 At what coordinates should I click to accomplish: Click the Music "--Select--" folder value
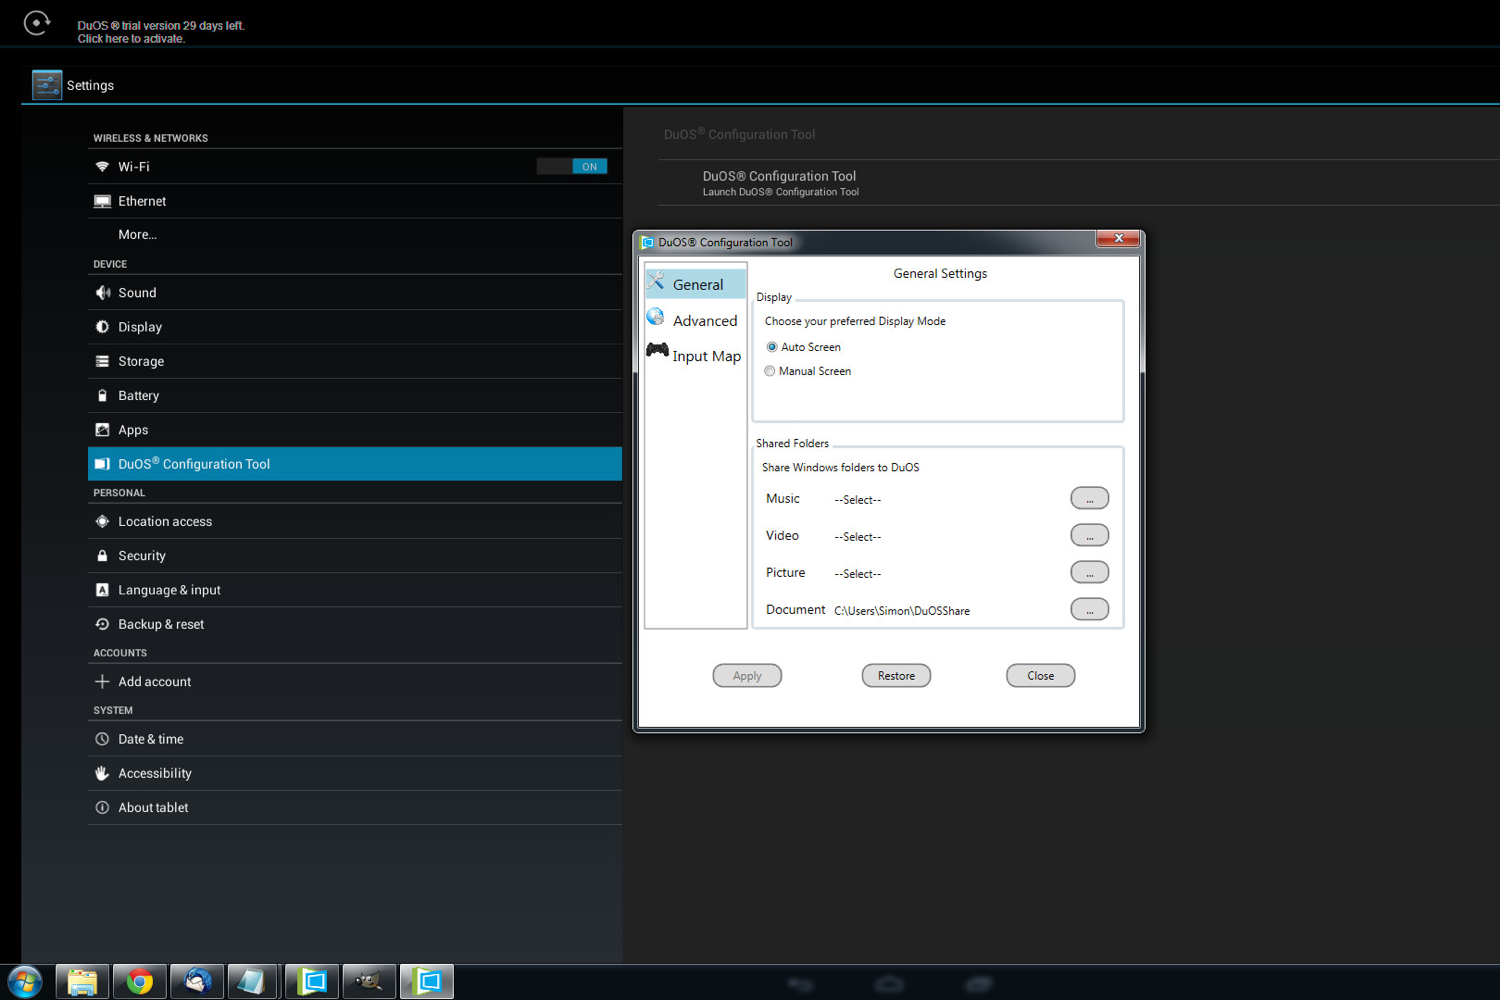(x=858, y=500)
